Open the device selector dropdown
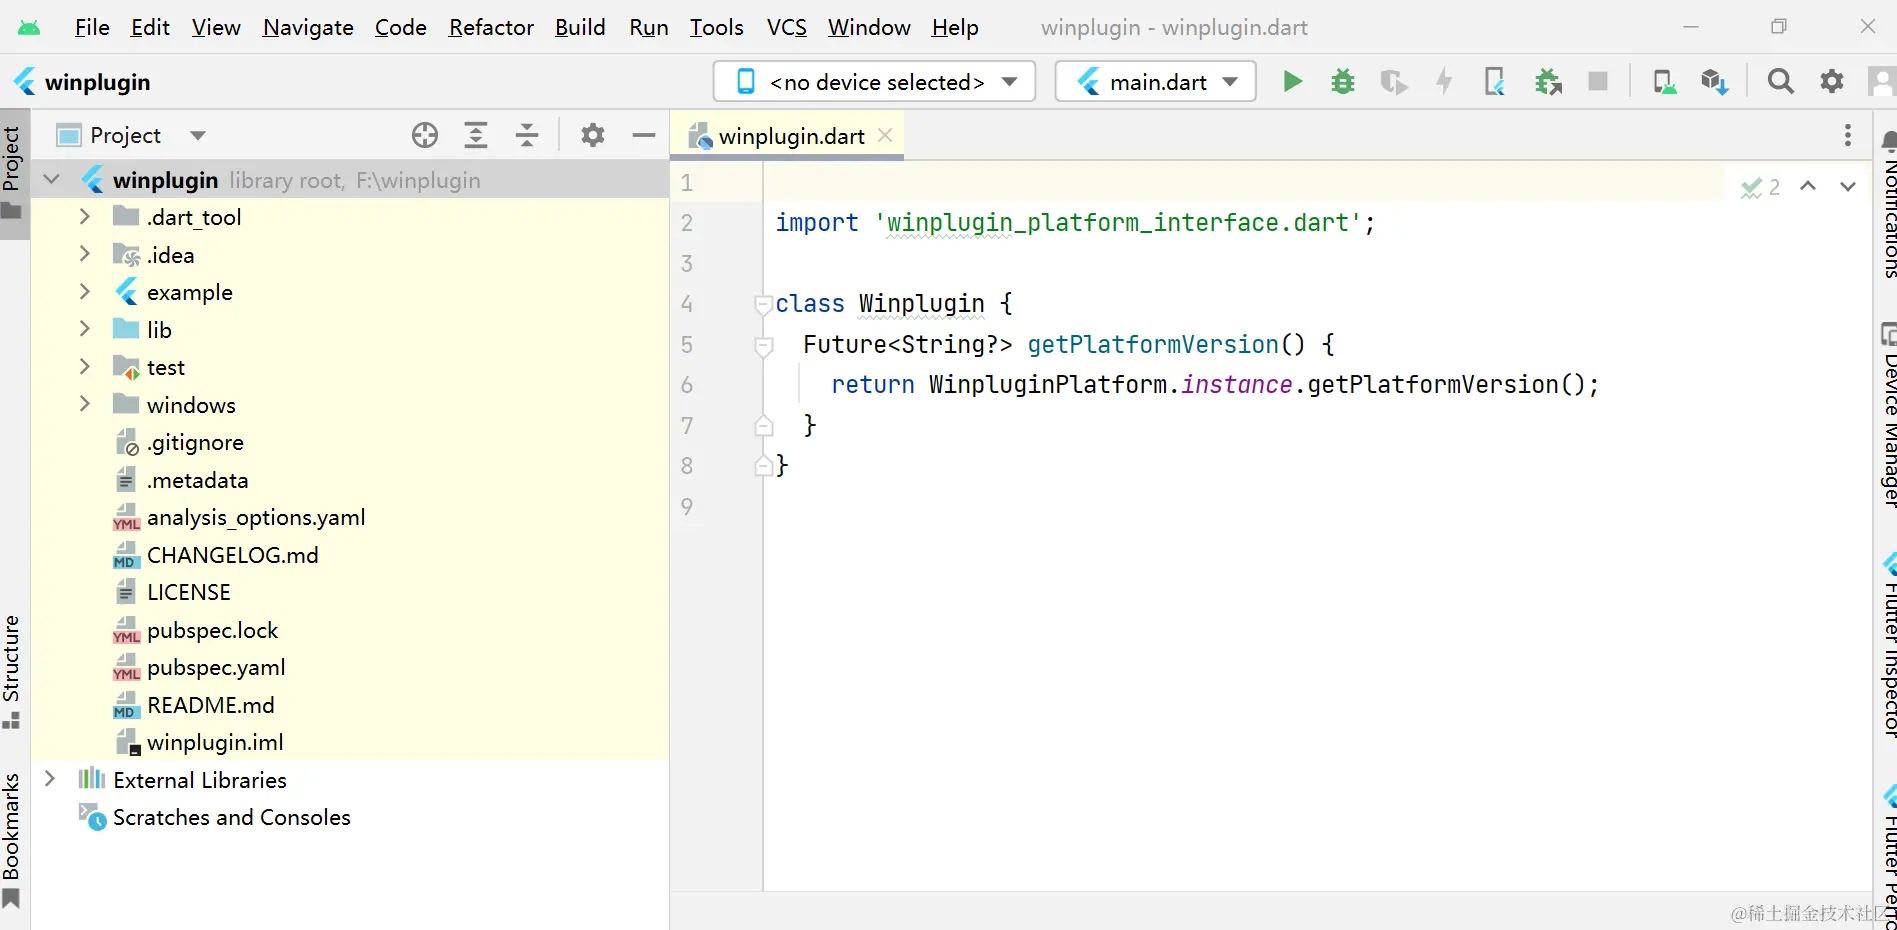Screen dimensions: 1897x930 click(874, 82)
